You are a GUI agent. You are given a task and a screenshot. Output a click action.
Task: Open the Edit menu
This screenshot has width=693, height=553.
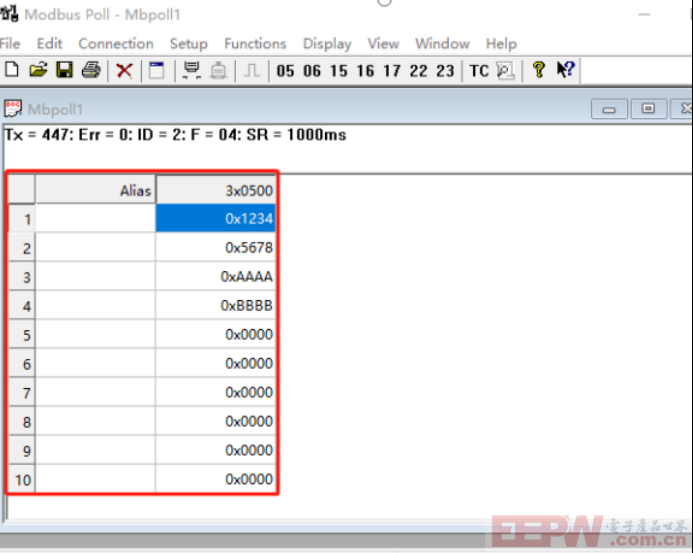coord(49,44)
